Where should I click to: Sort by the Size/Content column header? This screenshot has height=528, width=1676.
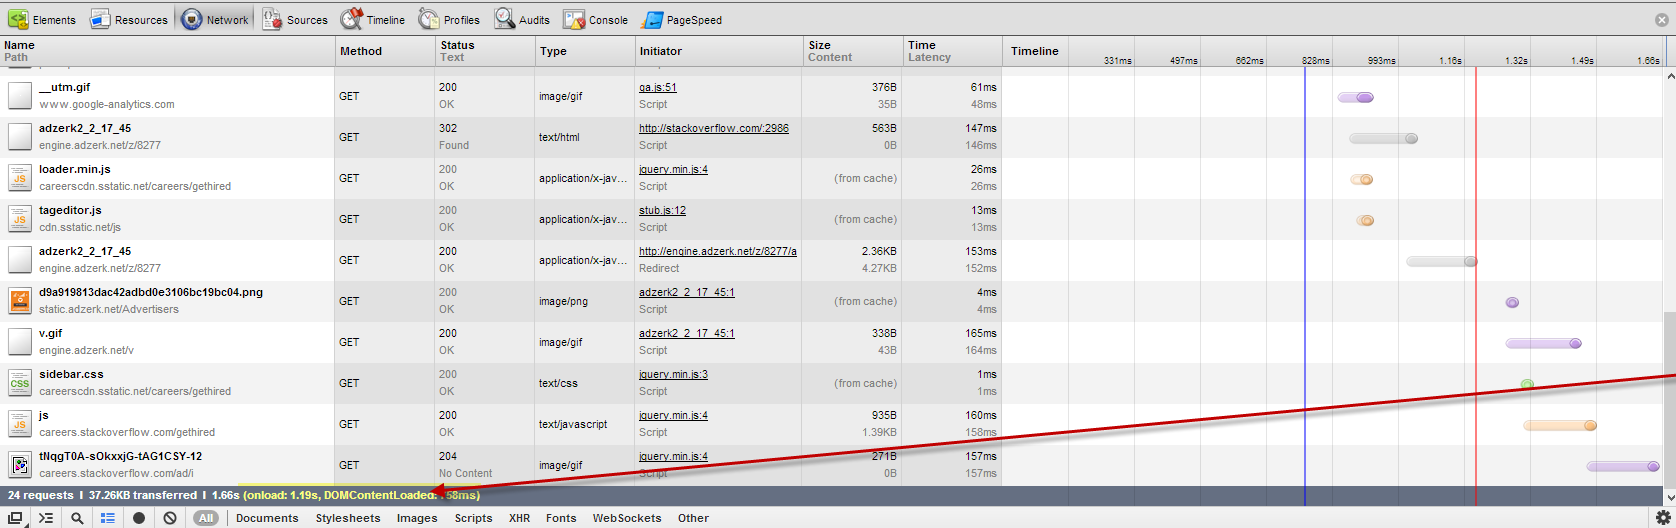(852, 51)
